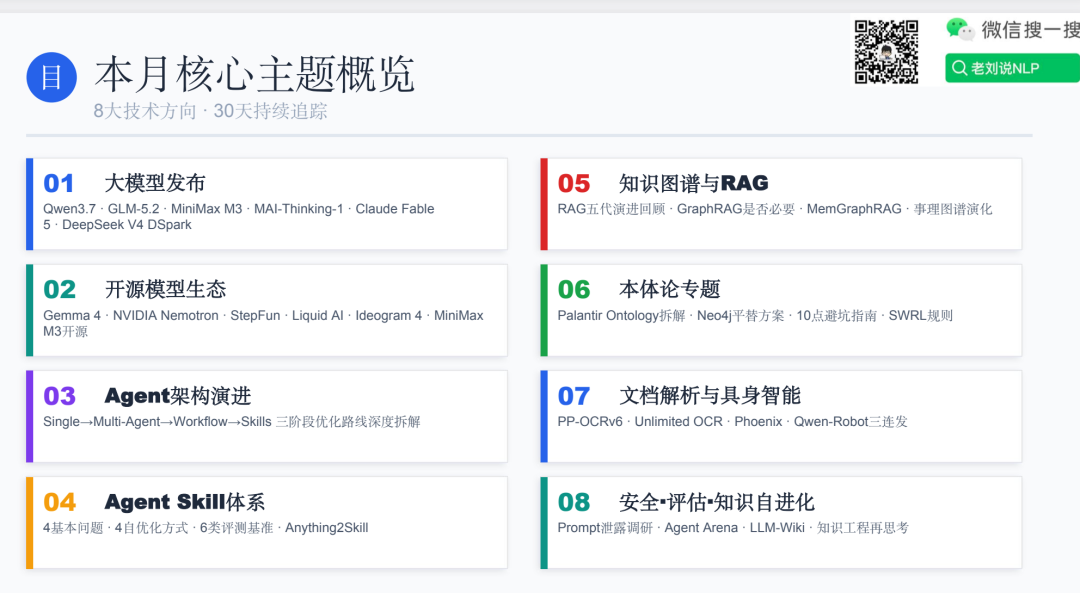Click the blue 01 number label
This screenshot has height=593, width=1080.
click(x=59, y=183)
